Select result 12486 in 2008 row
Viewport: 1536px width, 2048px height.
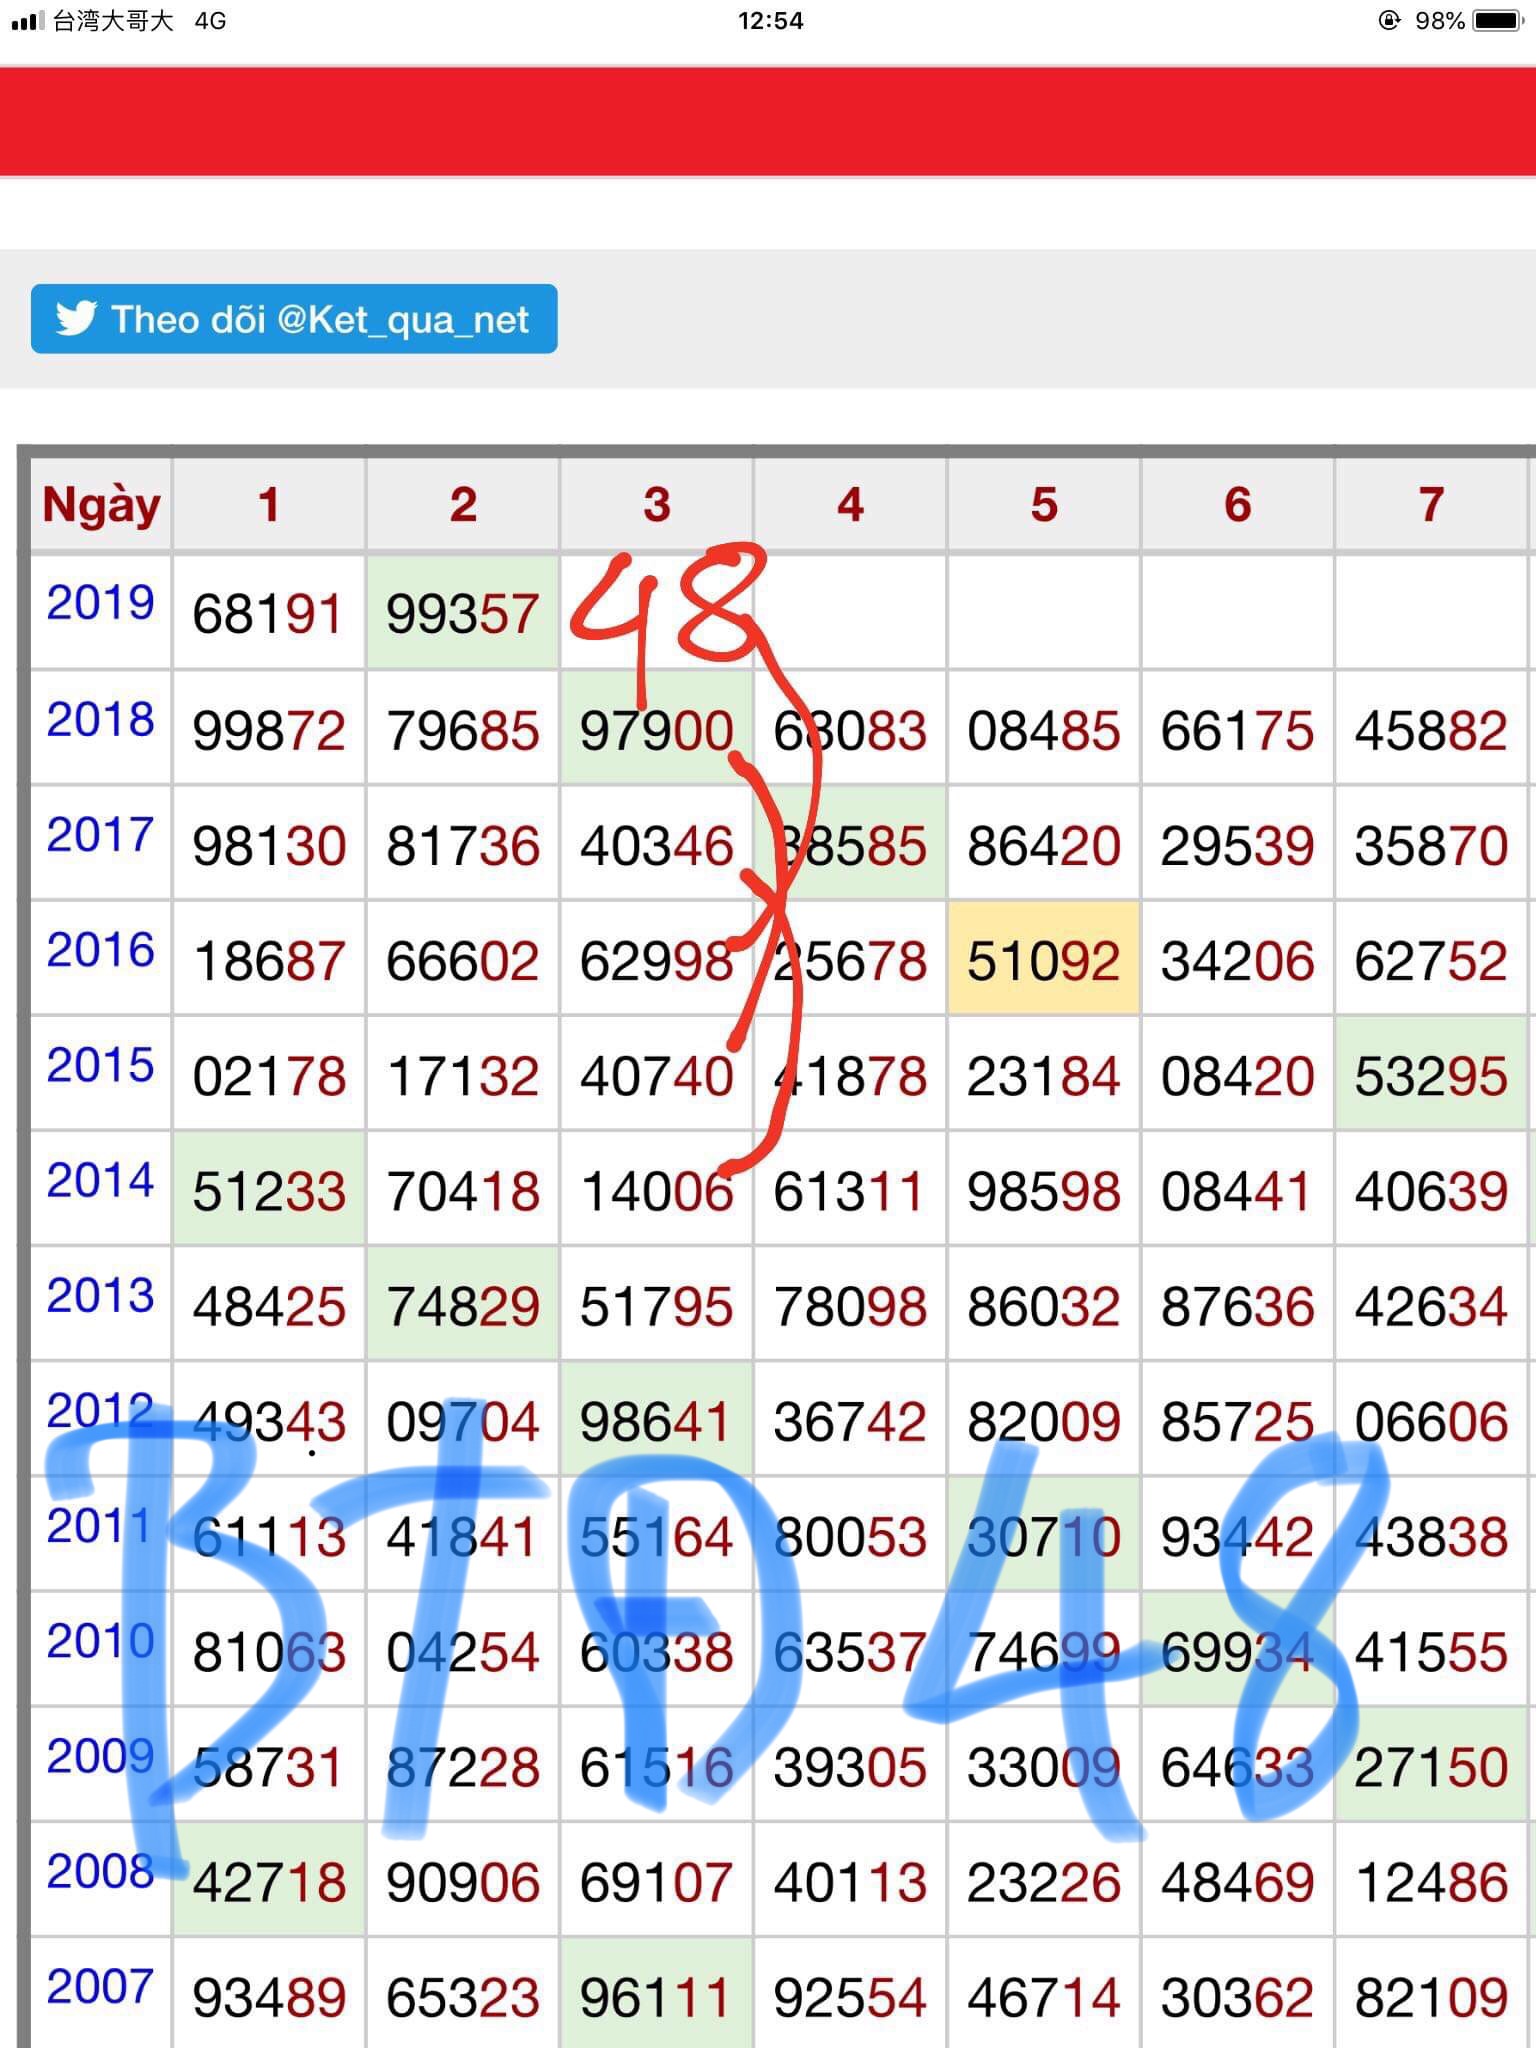[x=1430, y=1883]
